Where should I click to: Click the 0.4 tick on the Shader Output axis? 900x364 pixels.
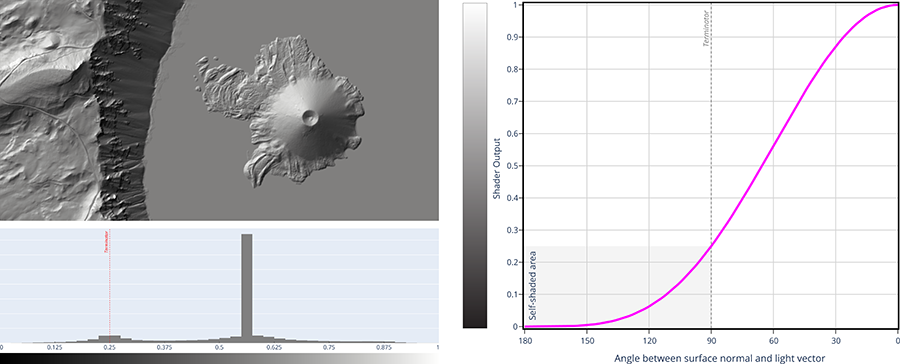click(514, 198)
